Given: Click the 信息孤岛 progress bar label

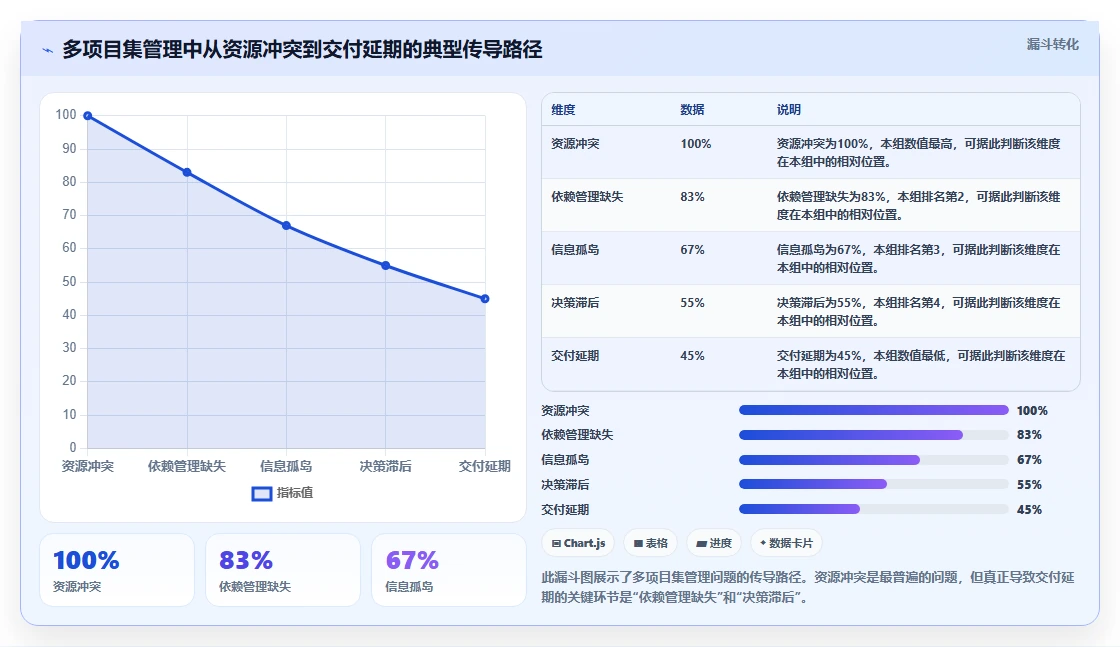Looking at the screenshot, I should click(x=565, y=460).
